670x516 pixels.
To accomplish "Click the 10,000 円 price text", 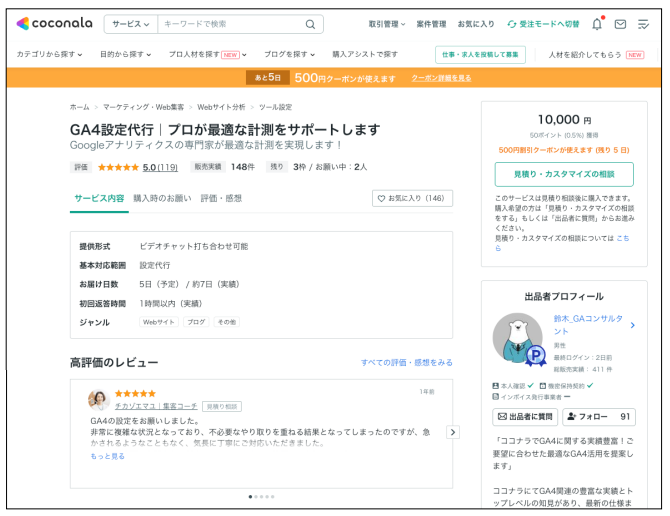I will point(564,120).
